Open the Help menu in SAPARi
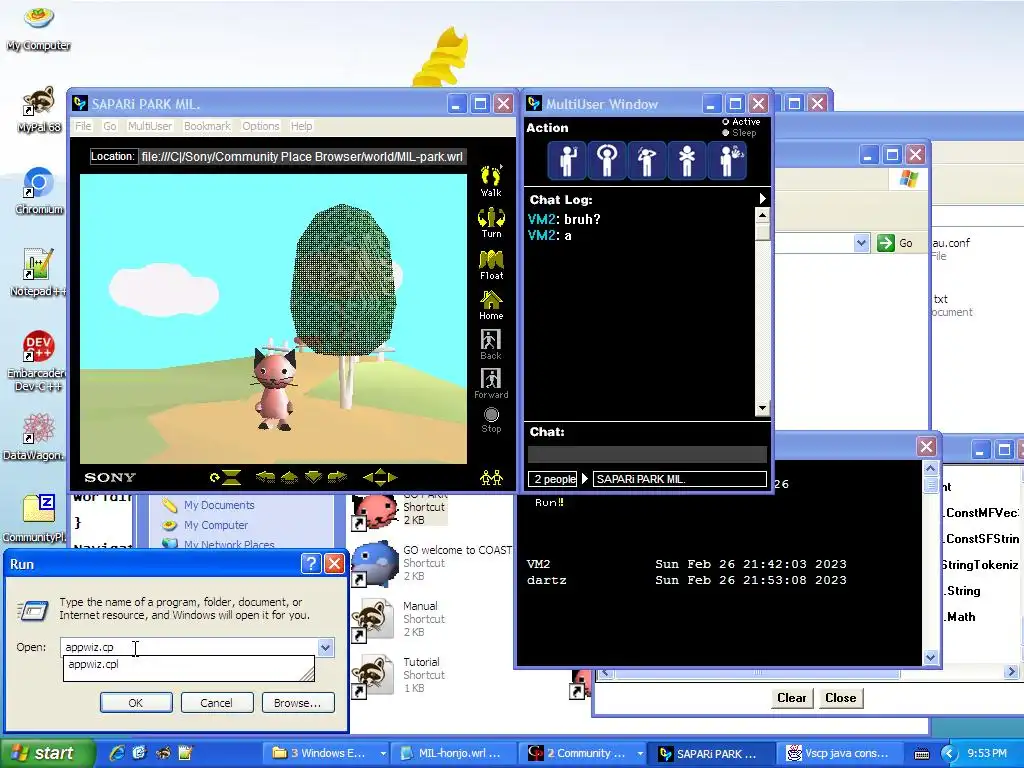Image resolution: width=1024 pixels, height=768 pixels. click(x=301, y=126)
